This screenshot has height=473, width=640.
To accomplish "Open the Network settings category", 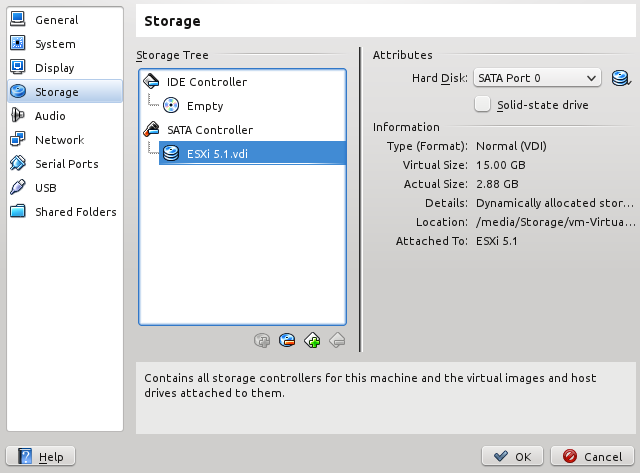I will point(65,140).
